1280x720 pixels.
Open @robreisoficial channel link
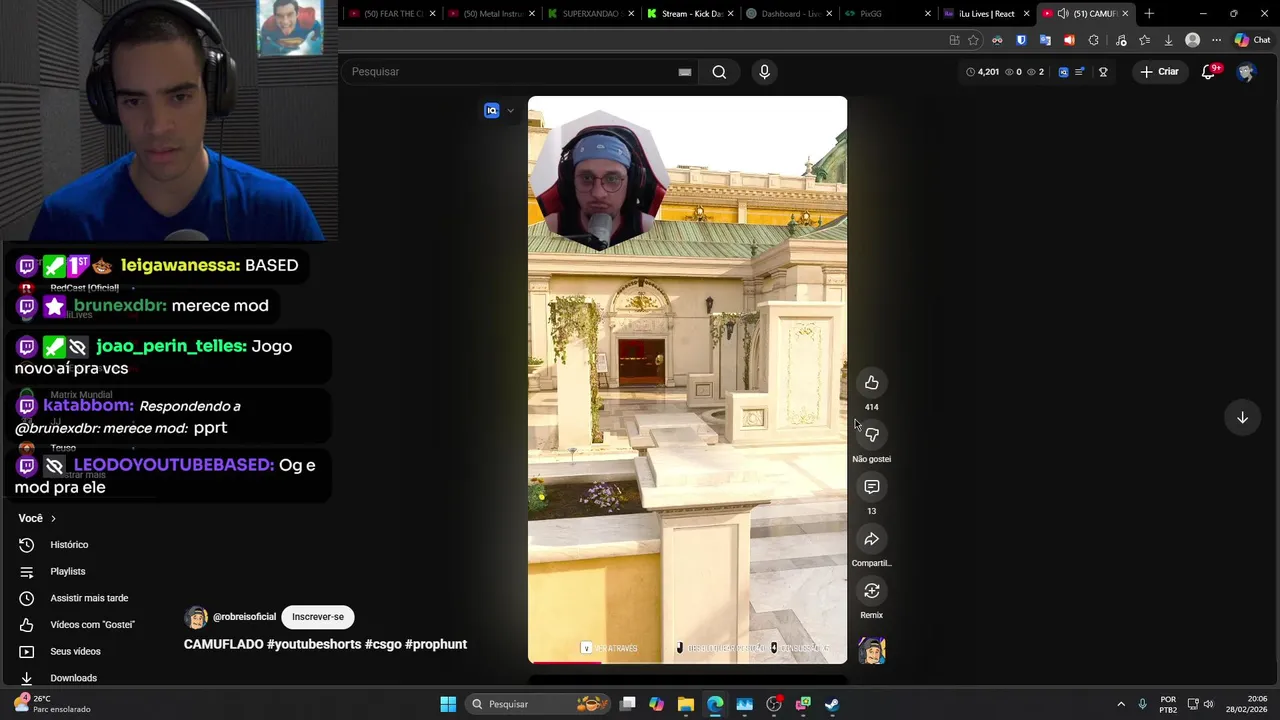[x=244, y=617]
